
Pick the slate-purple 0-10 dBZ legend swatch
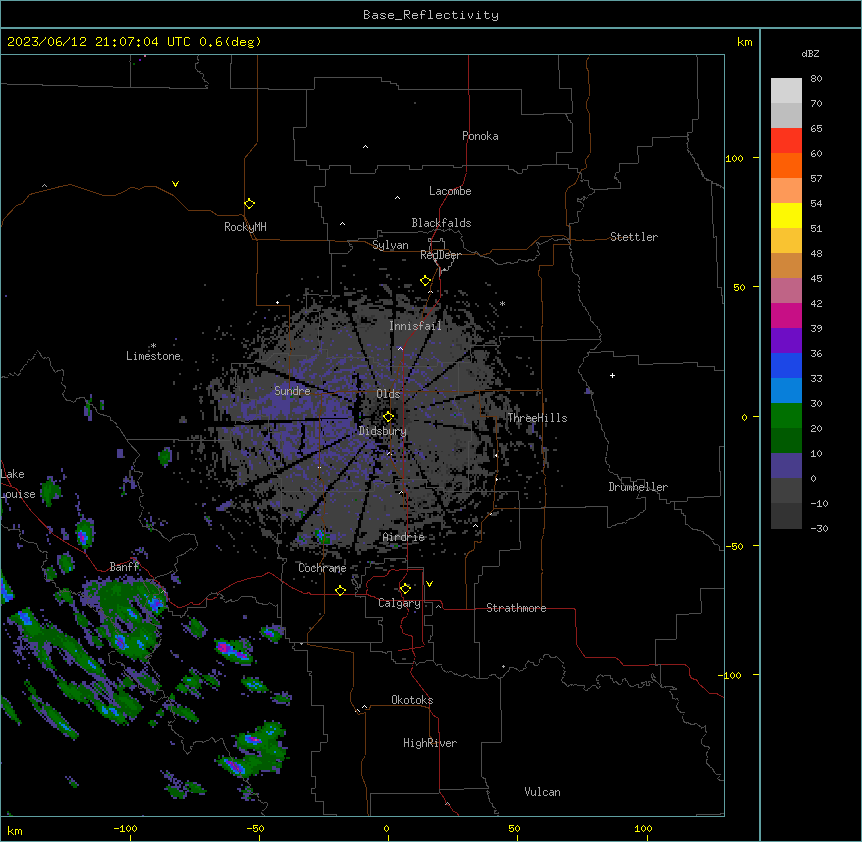tap(786, 466)
